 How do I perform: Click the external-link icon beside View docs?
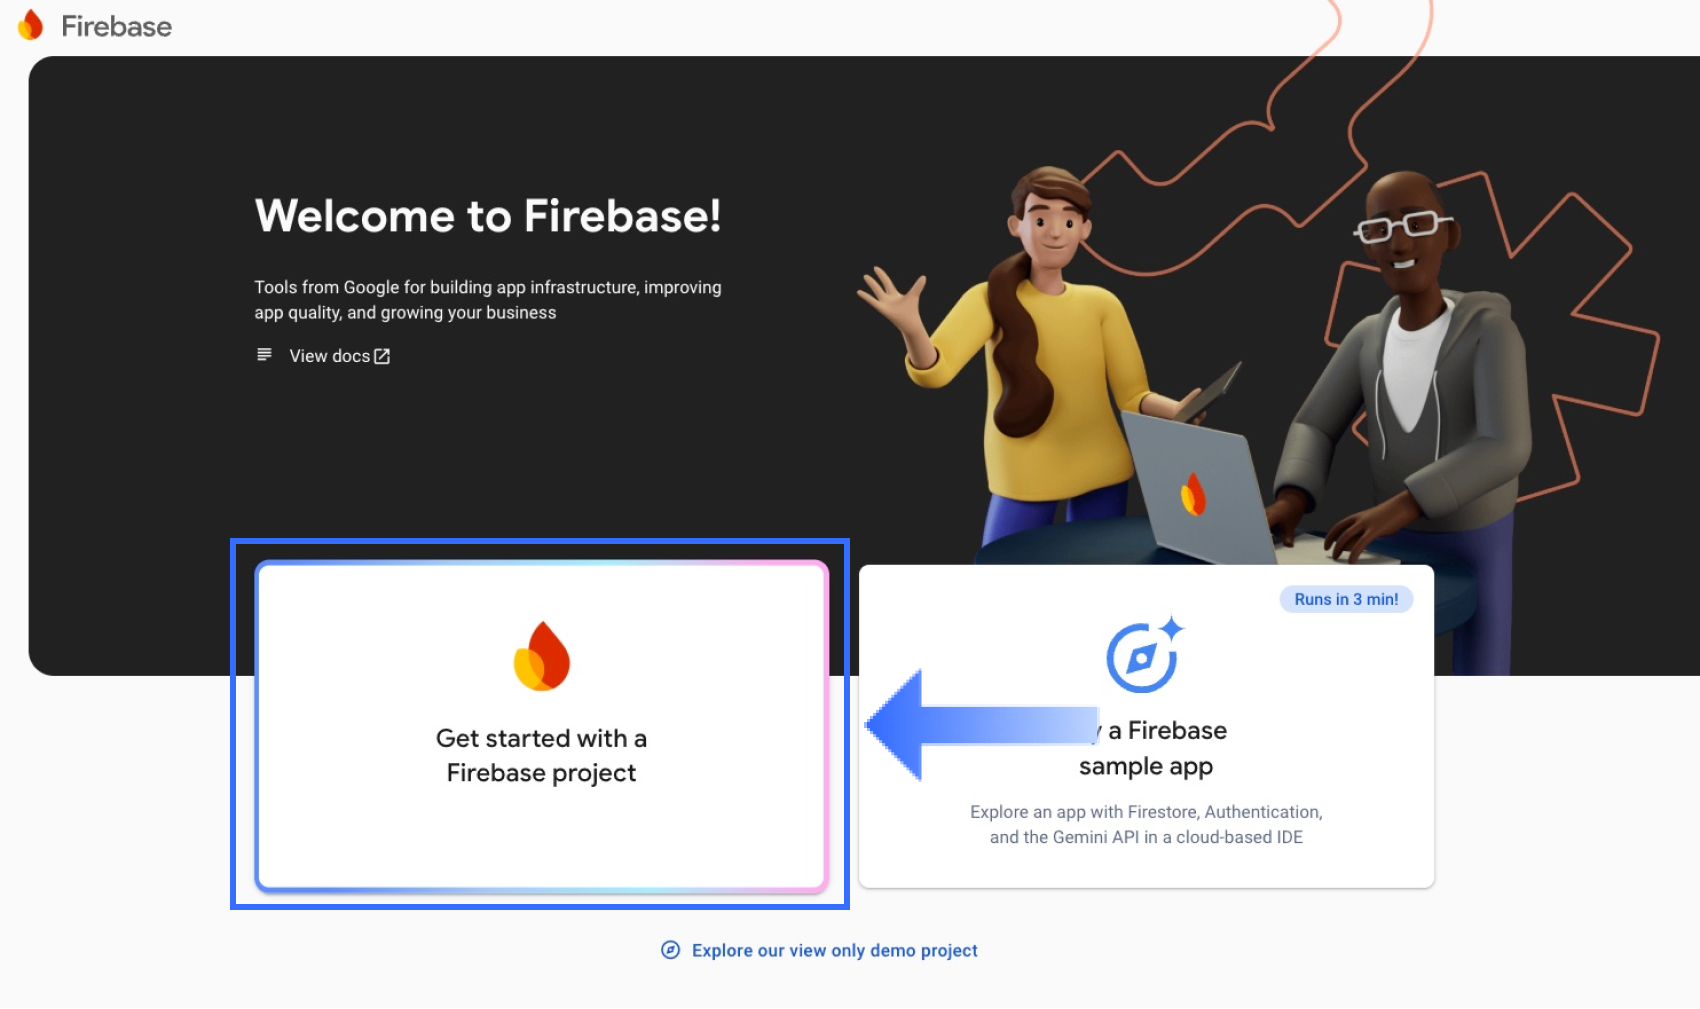tap(382, 356)
